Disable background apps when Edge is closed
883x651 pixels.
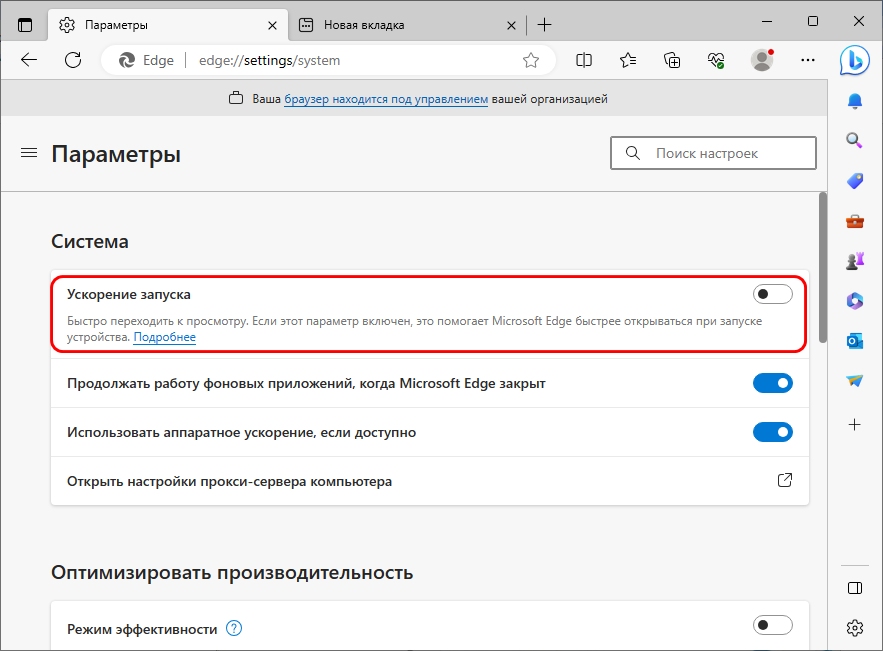(x=773, y=383)
